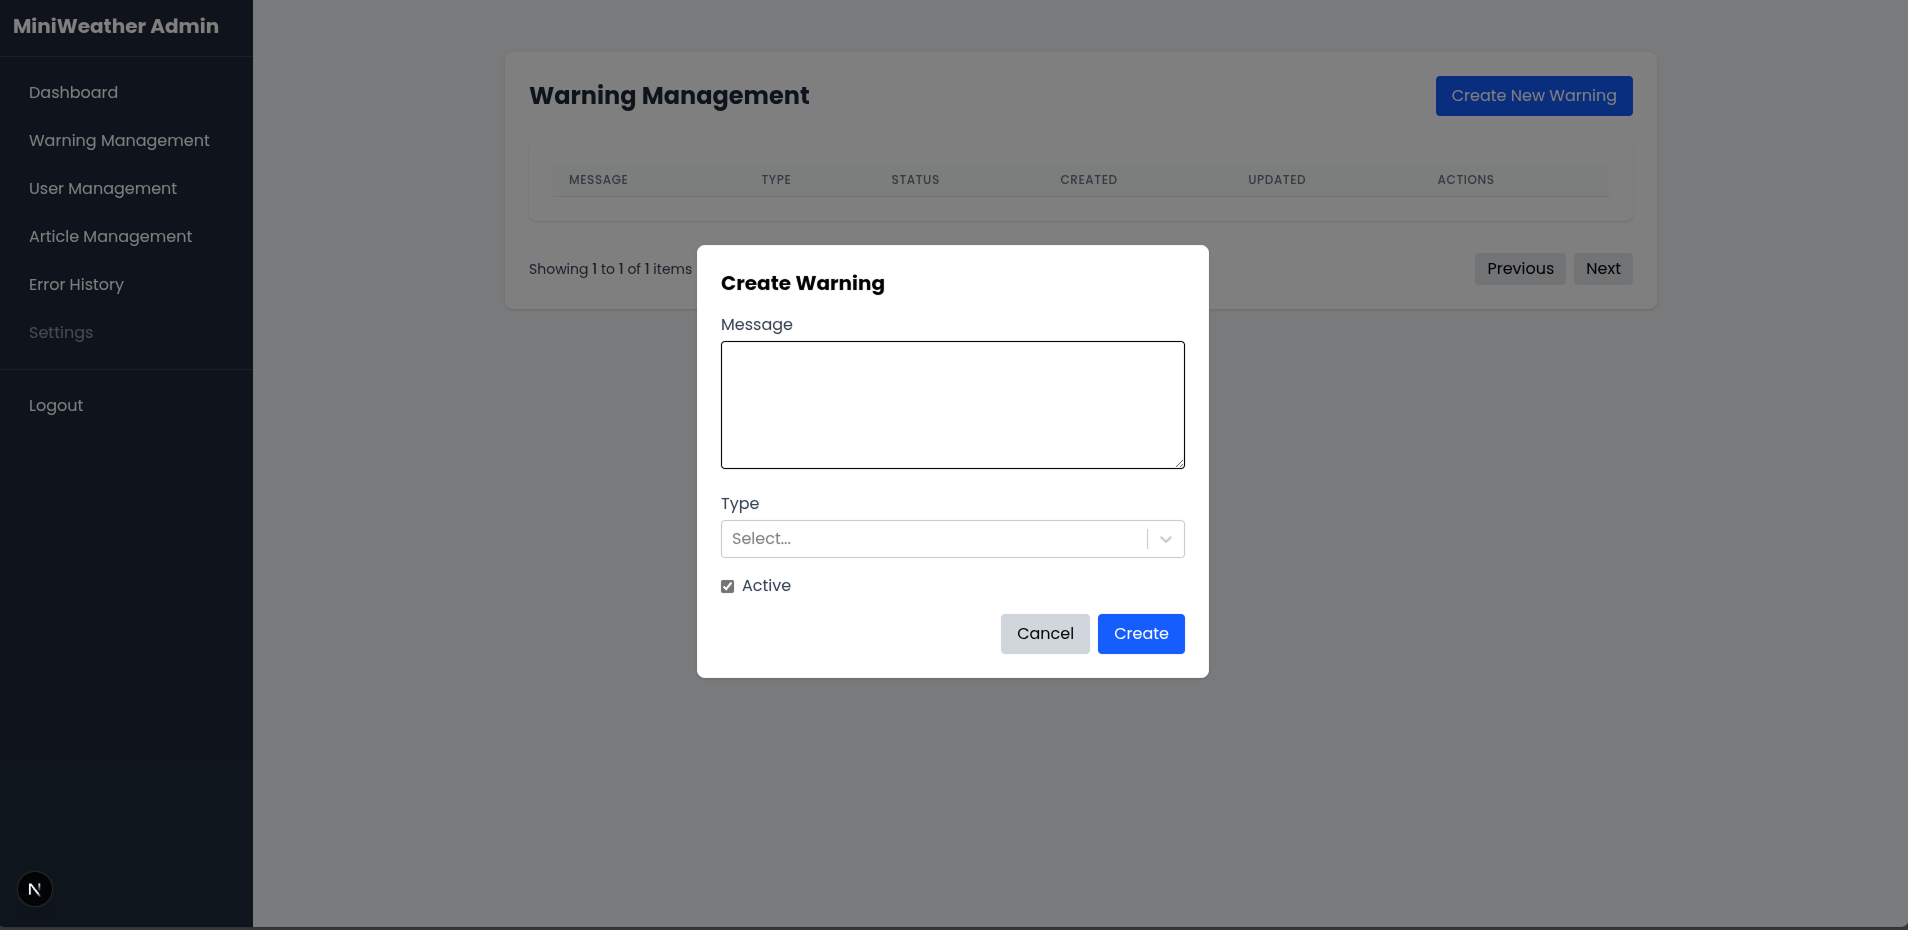The image size is (1908, 930).
Task: Open Error History page
Action: click(76, 284)
